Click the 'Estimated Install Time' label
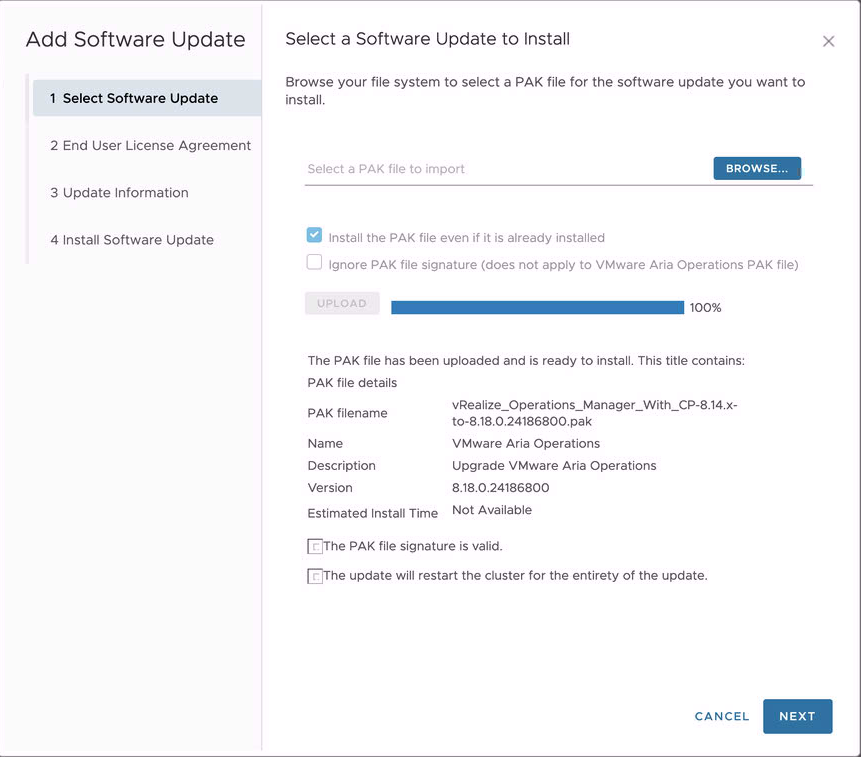861x757 pixels. [x=372, y=513]
